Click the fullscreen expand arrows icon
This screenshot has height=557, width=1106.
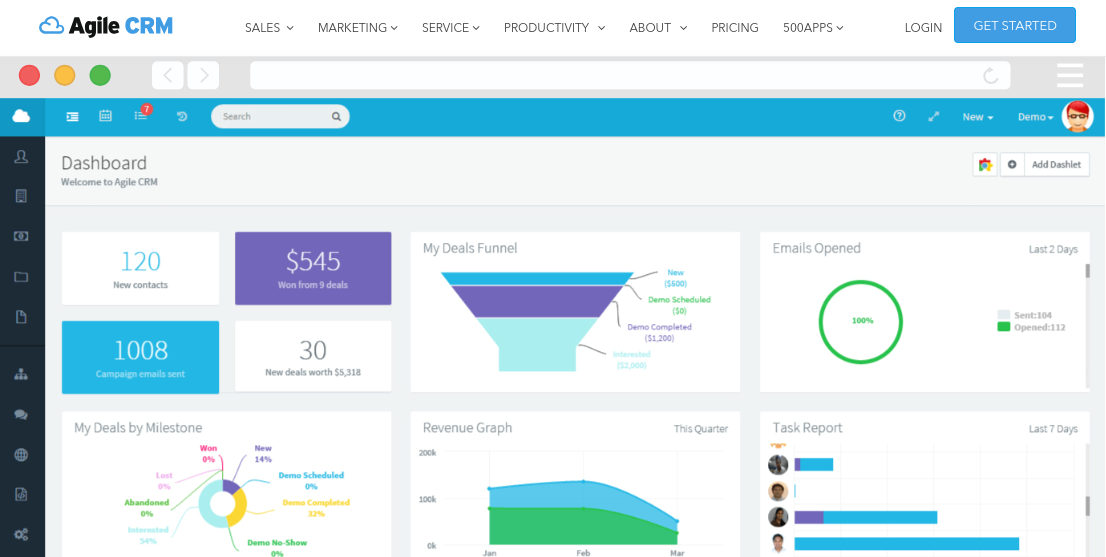(x=934, y=116)
